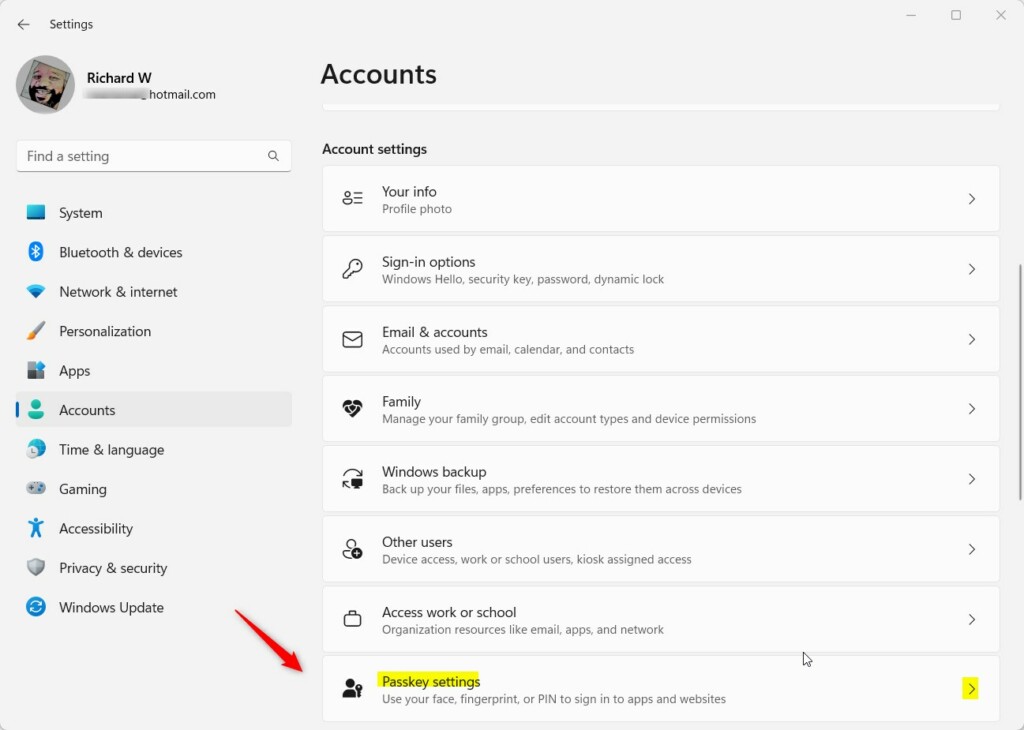
Task: Click the Family heart icon
Action: pos(352,409)
